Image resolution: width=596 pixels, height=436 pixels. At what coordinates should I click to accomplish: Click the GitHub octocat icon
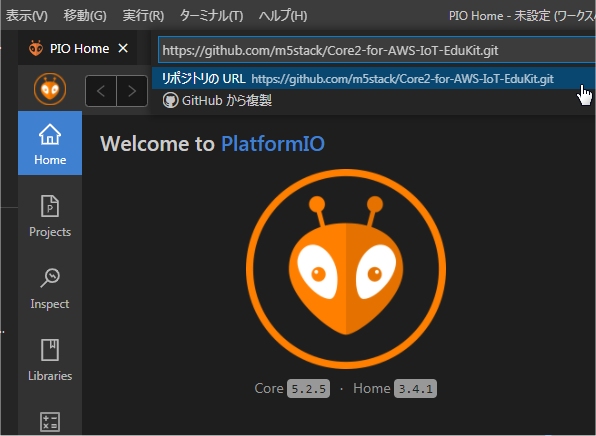point(170,101)
